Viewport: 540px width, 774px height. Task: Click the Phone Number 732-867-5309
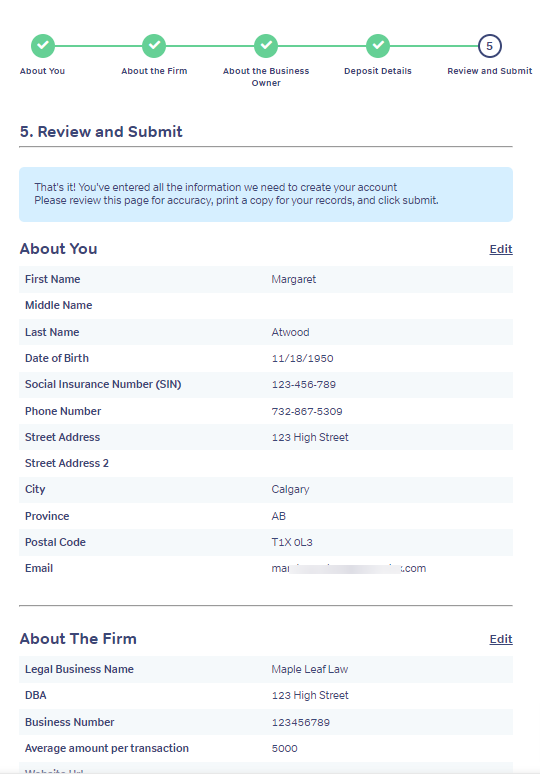tap(307, 411)
